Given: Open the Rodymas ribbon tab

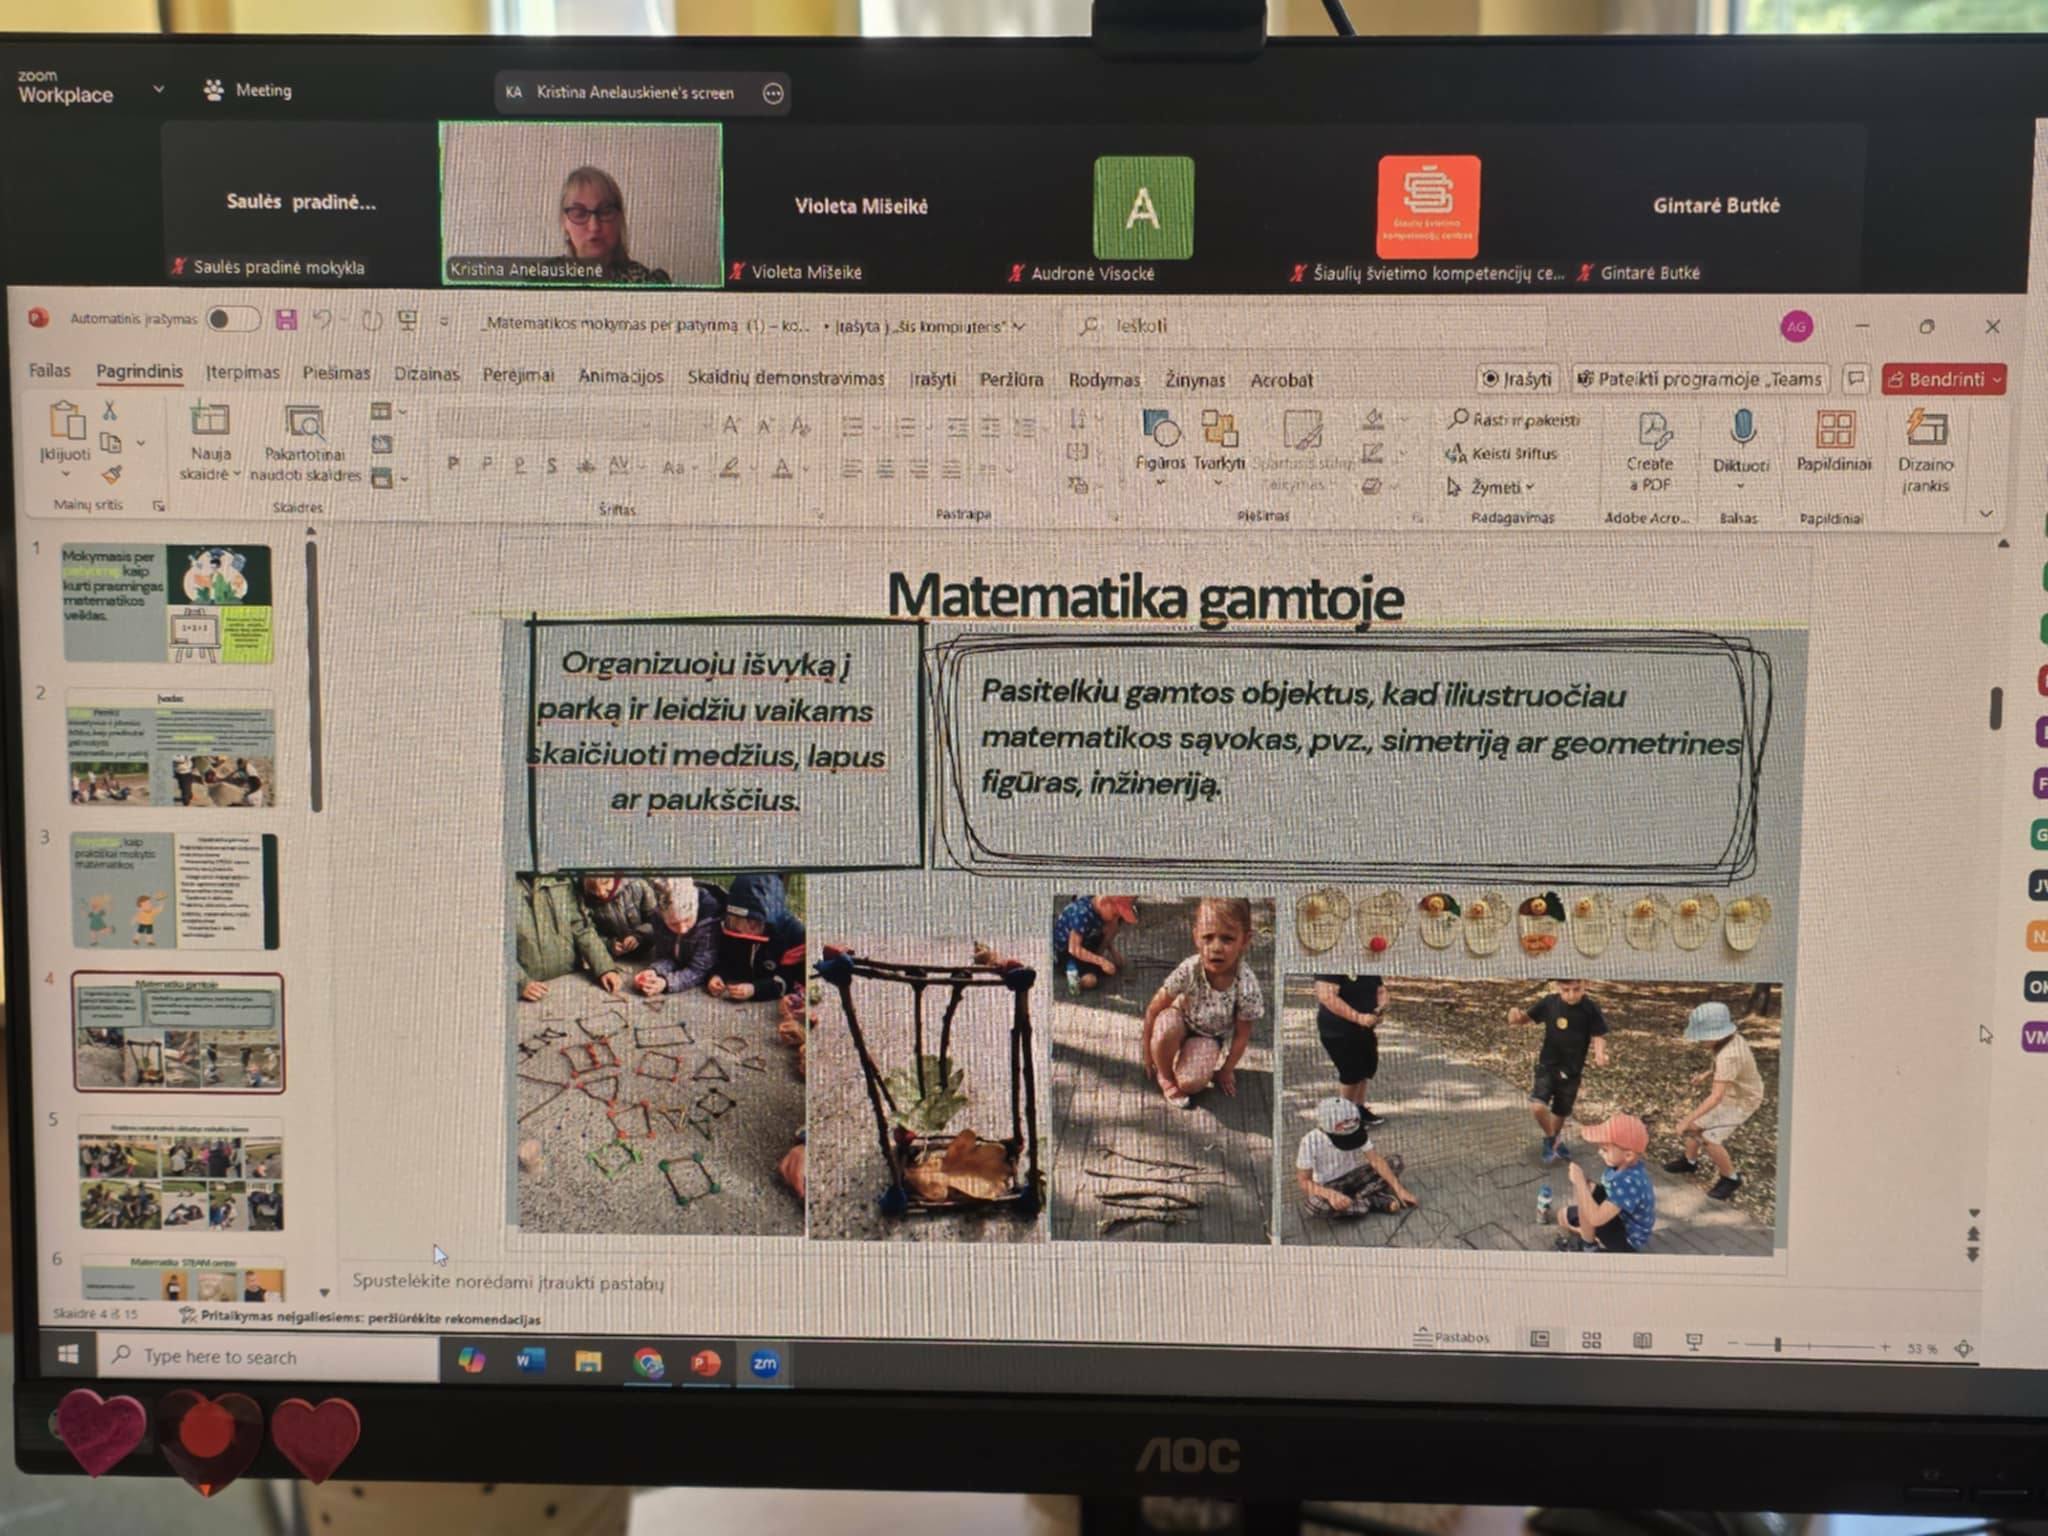Looking at the screenshot, I should point(1104,380).
